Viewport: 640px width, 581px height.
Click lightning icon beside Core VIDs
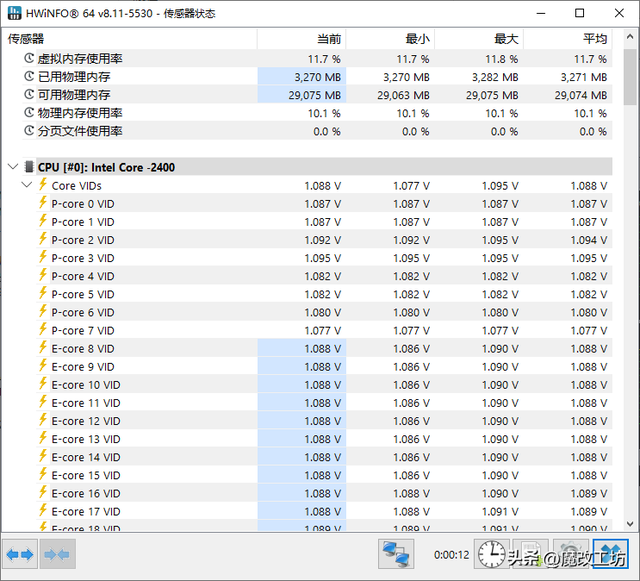(43, 185)
